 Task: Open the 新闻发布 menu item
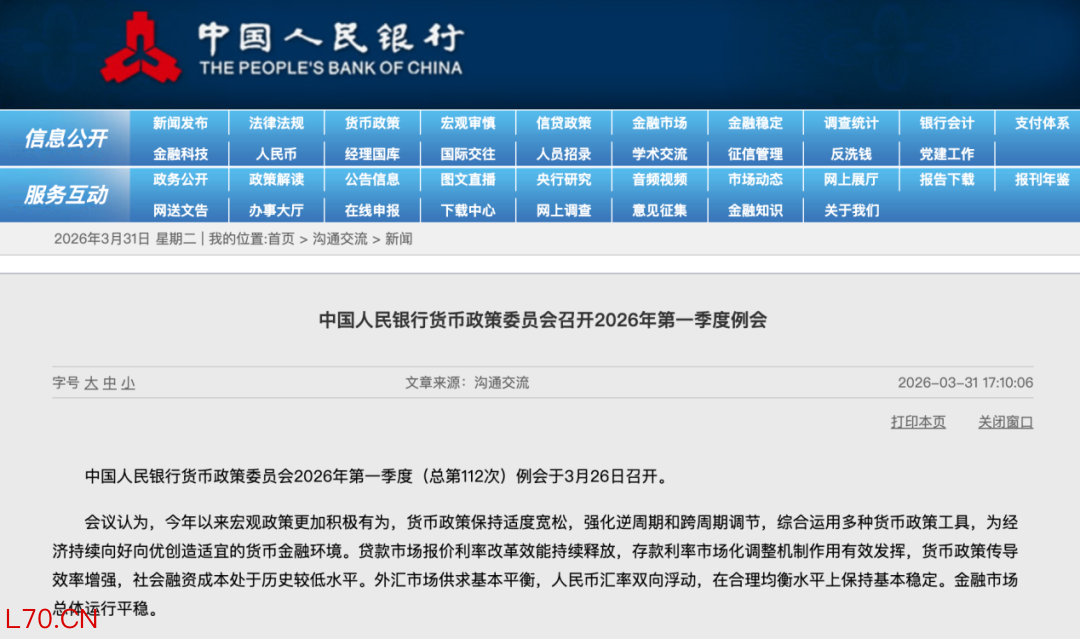180,124
